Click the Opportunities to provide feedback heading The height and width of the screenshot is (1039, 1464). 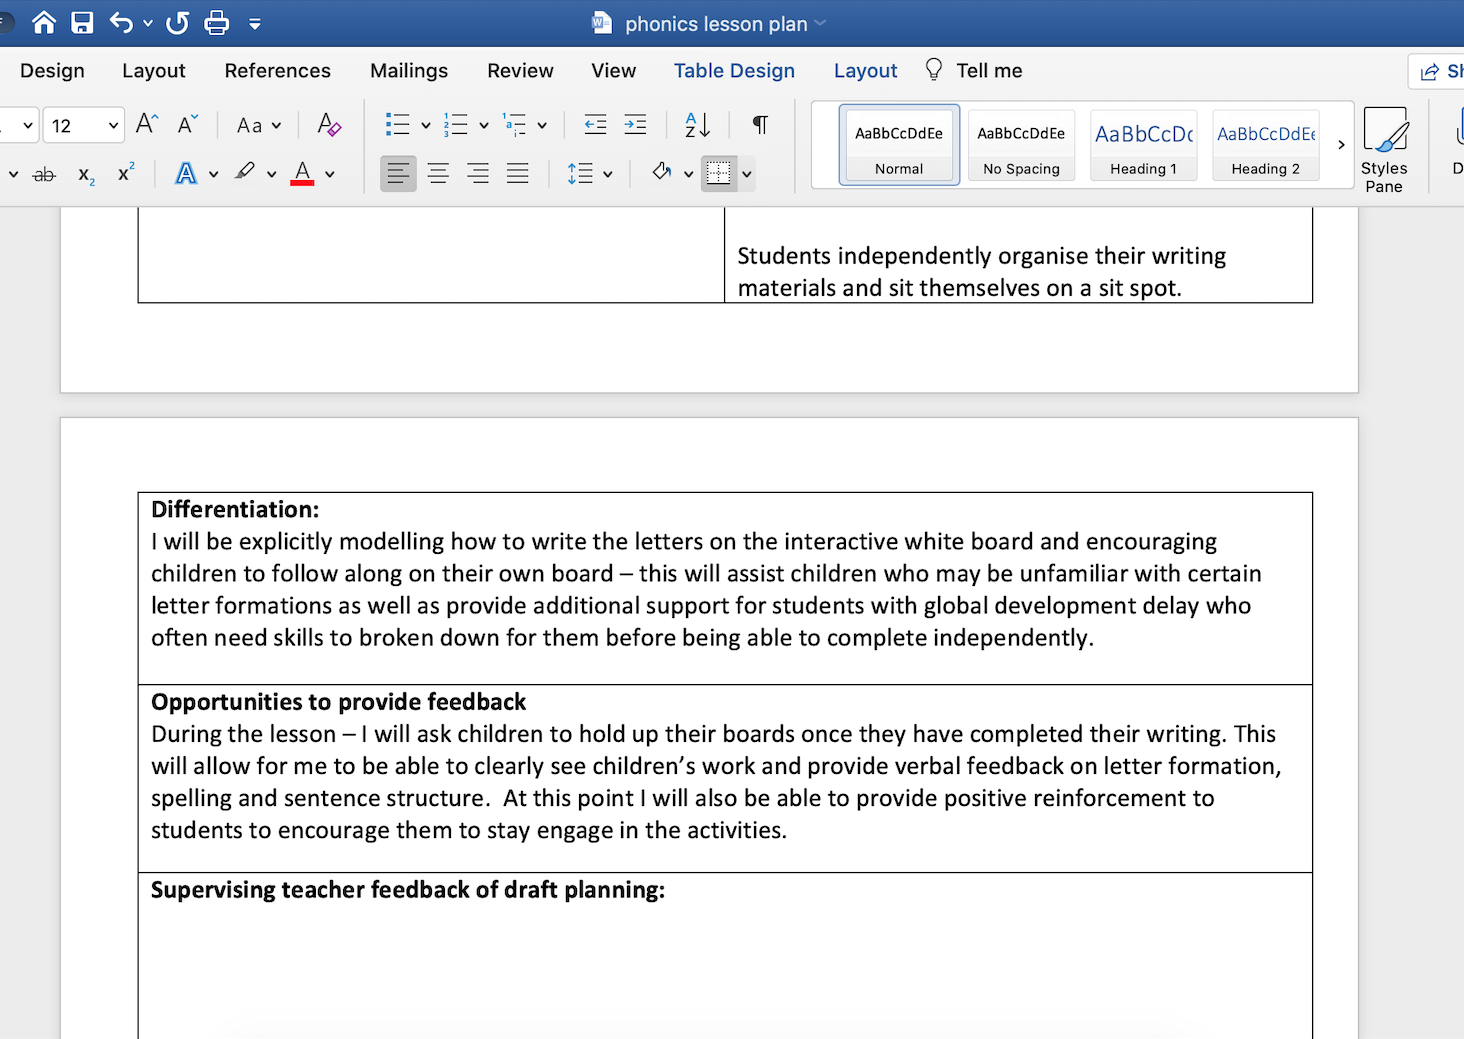(x=338, y=702)
